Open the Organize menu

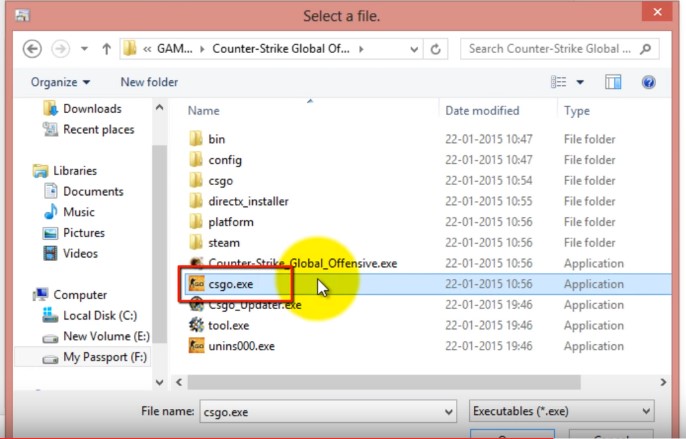pos(60,82)
